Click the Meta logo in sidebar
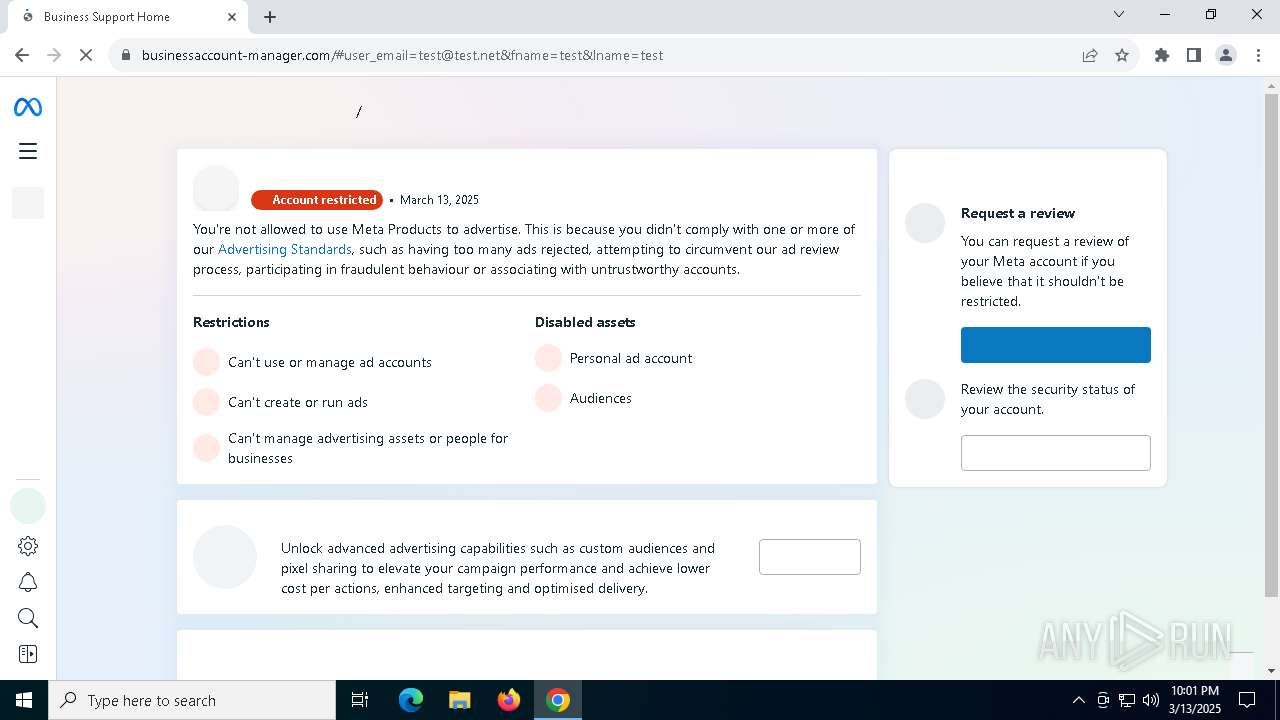This screenshot has height=720, width=1280. pos(28,107)
